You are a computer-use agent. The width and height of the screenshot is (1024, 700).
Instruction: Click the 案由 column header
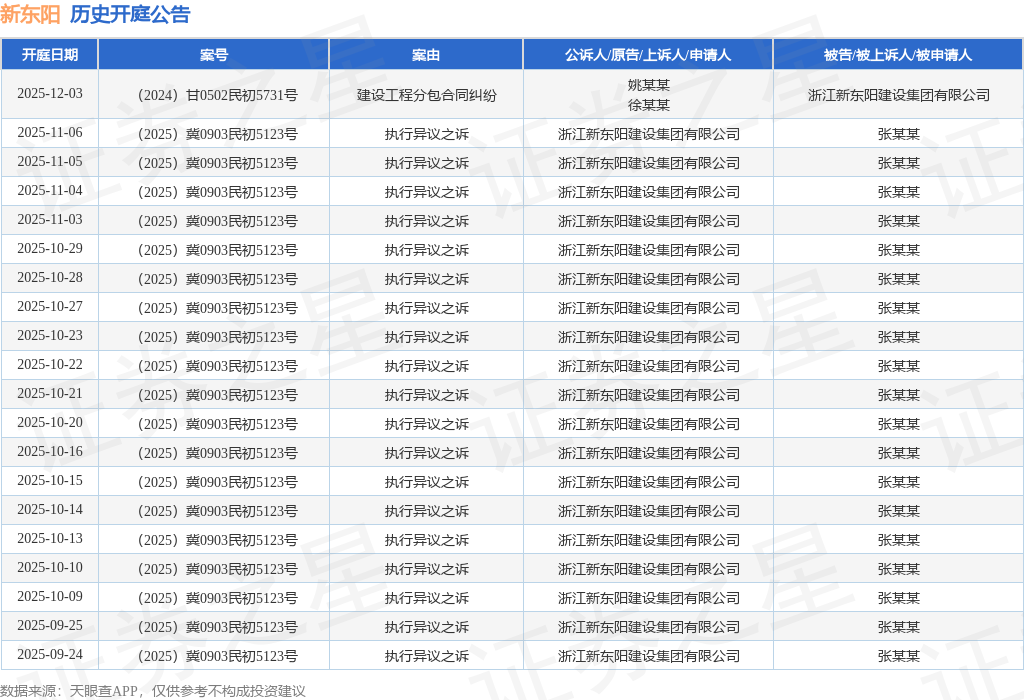(x=426, y=55)
